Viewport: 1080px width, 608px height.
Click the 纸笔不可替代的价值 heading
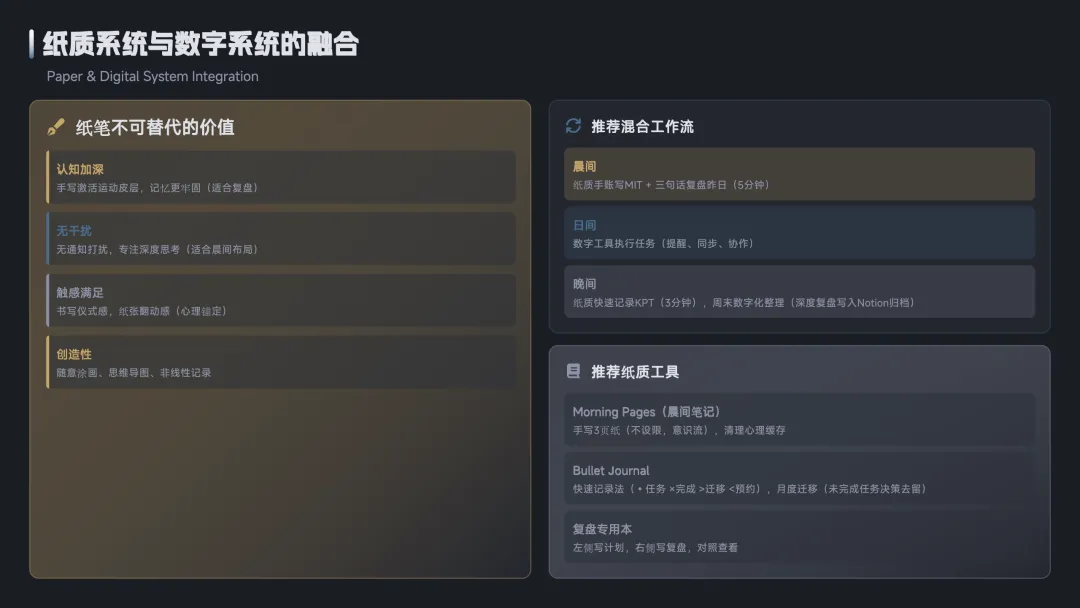click(155, 127)
